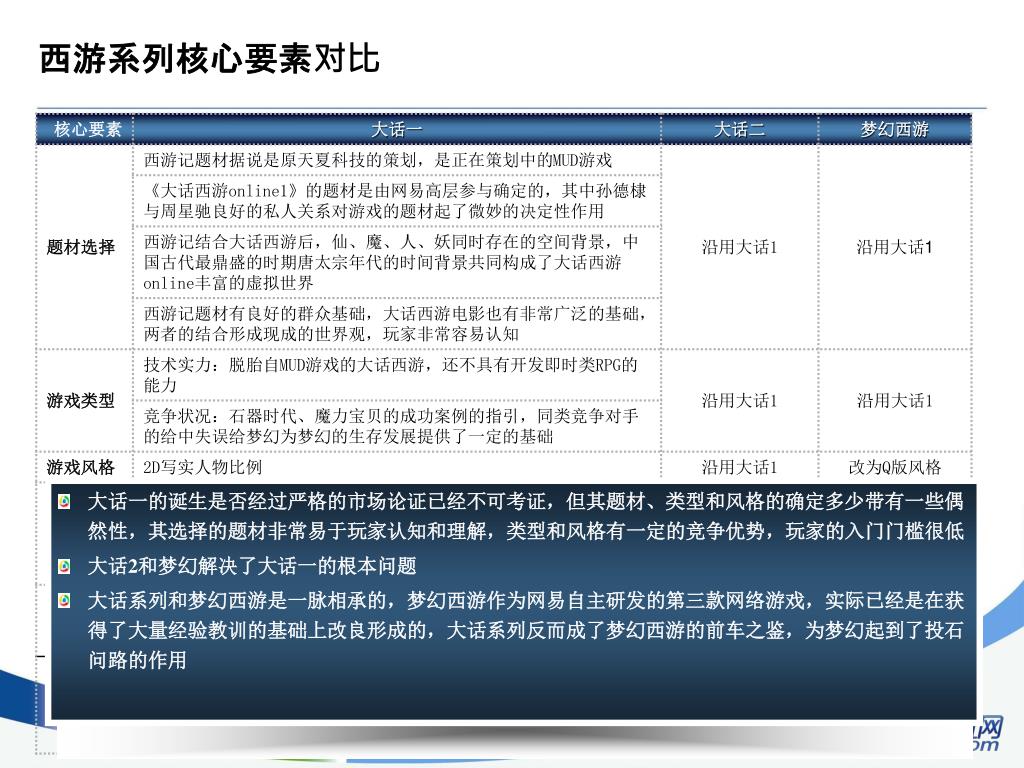Click the 游戏类型 row label
The width and height of the screenshot is (1024, 768).
81,400
